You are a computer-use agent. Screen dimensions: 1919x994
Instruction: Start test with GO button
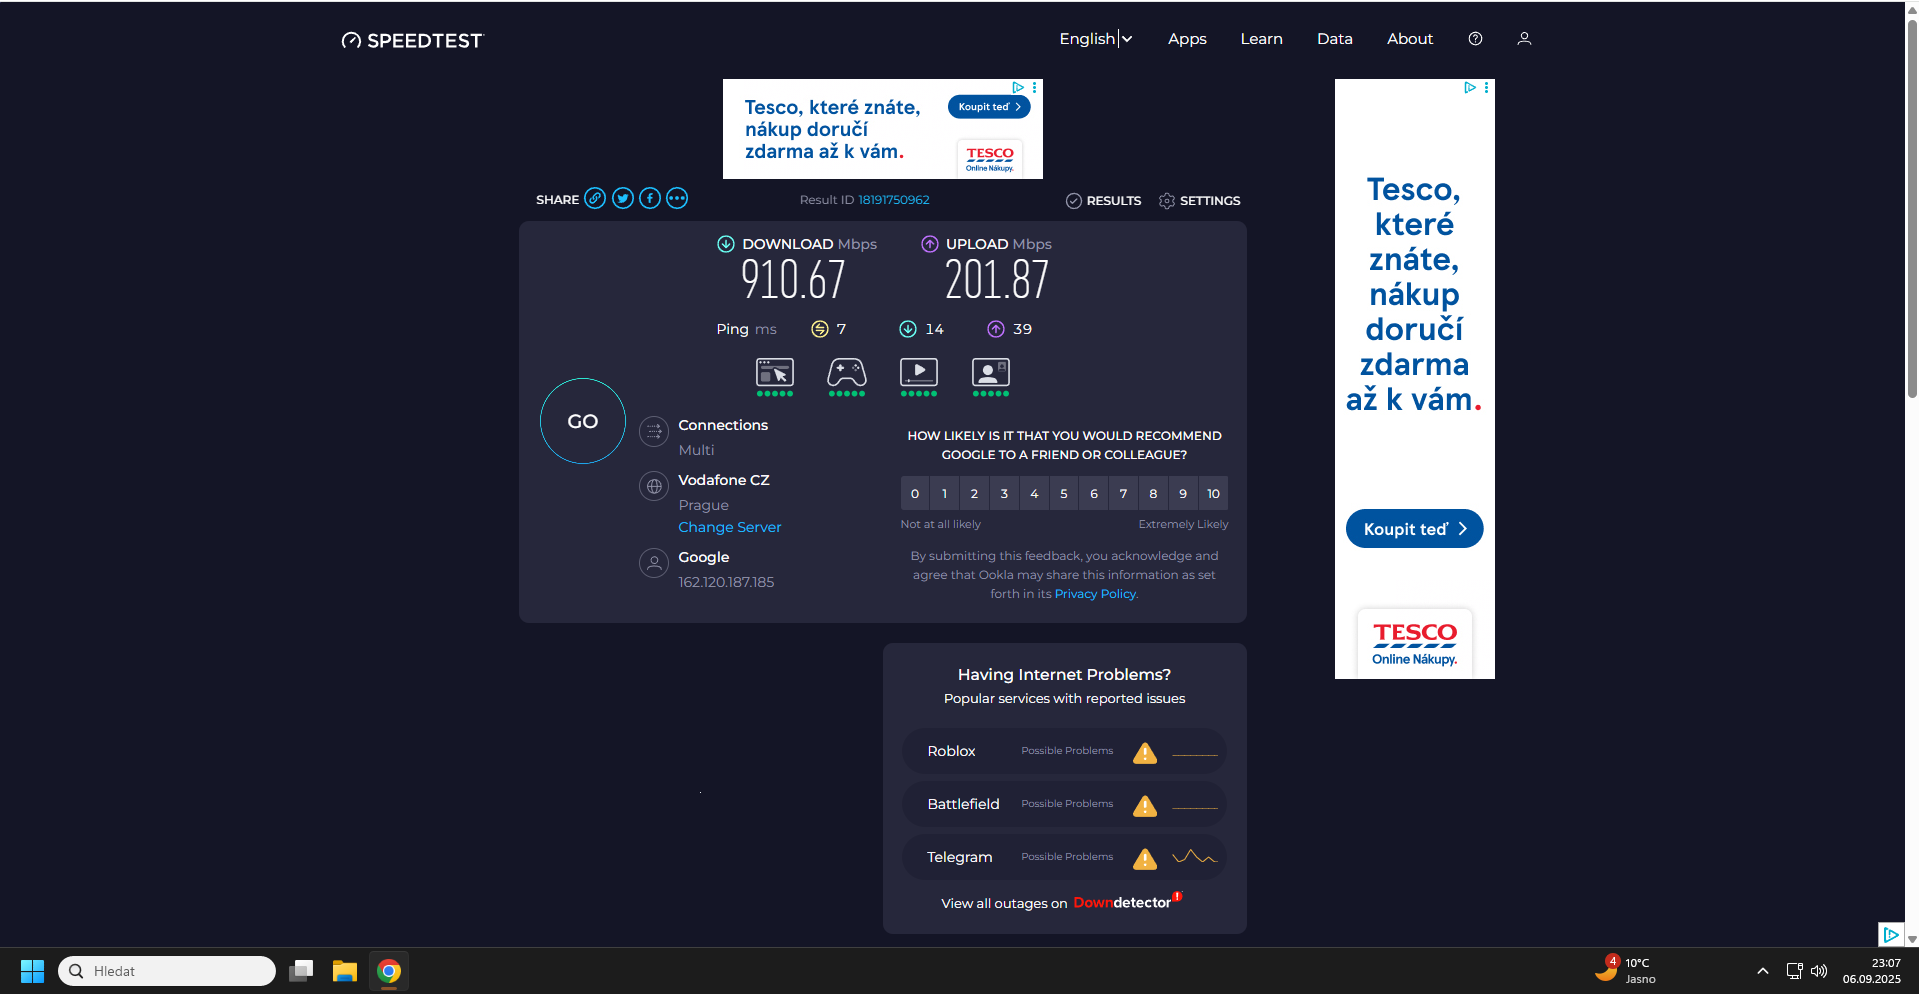583,421
